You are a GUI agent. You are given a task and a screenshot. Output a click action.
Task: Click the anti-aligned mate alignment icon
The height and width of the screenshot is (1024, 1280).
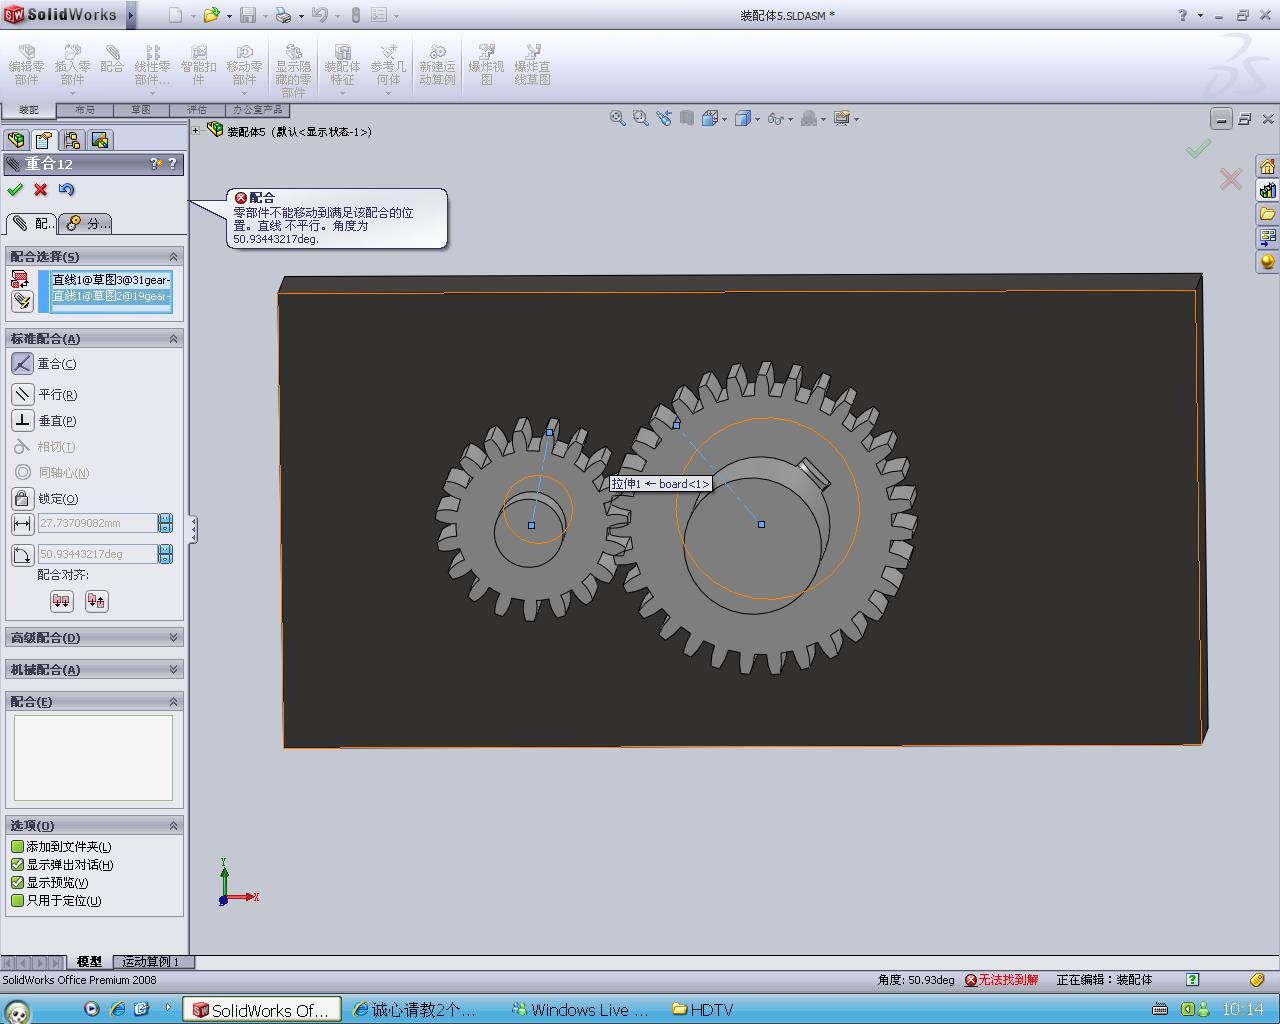pyautogui.click(x=96, y=601)
